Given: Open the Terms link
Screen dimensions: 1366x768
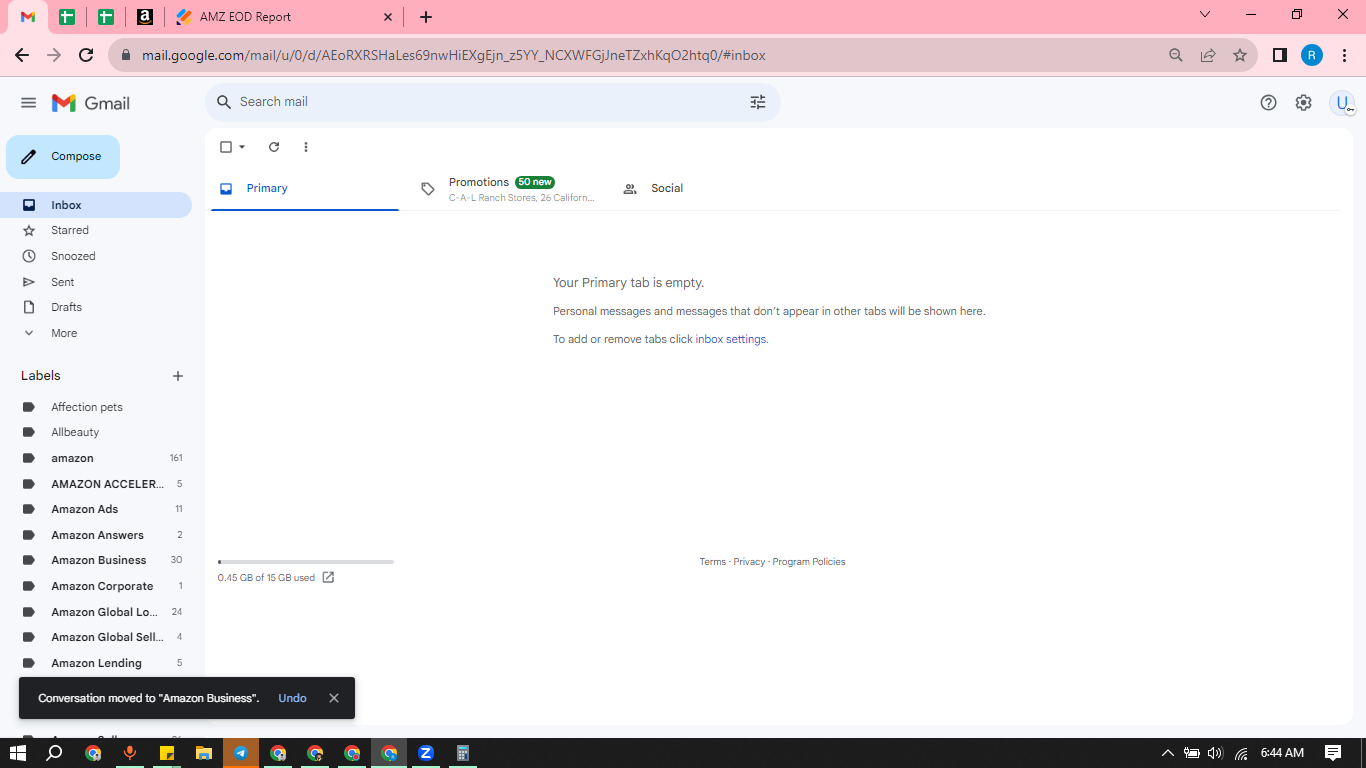Looking at the screenshot, I should [x=713, y=562].
